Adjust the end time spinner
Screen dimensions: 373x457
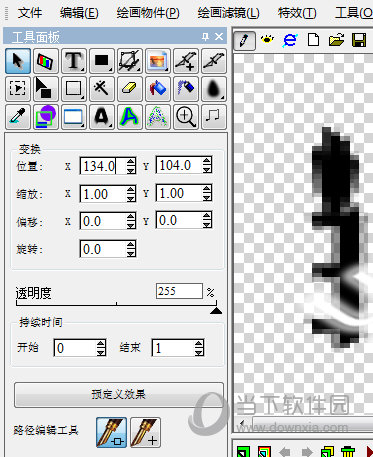pos(199,348)
